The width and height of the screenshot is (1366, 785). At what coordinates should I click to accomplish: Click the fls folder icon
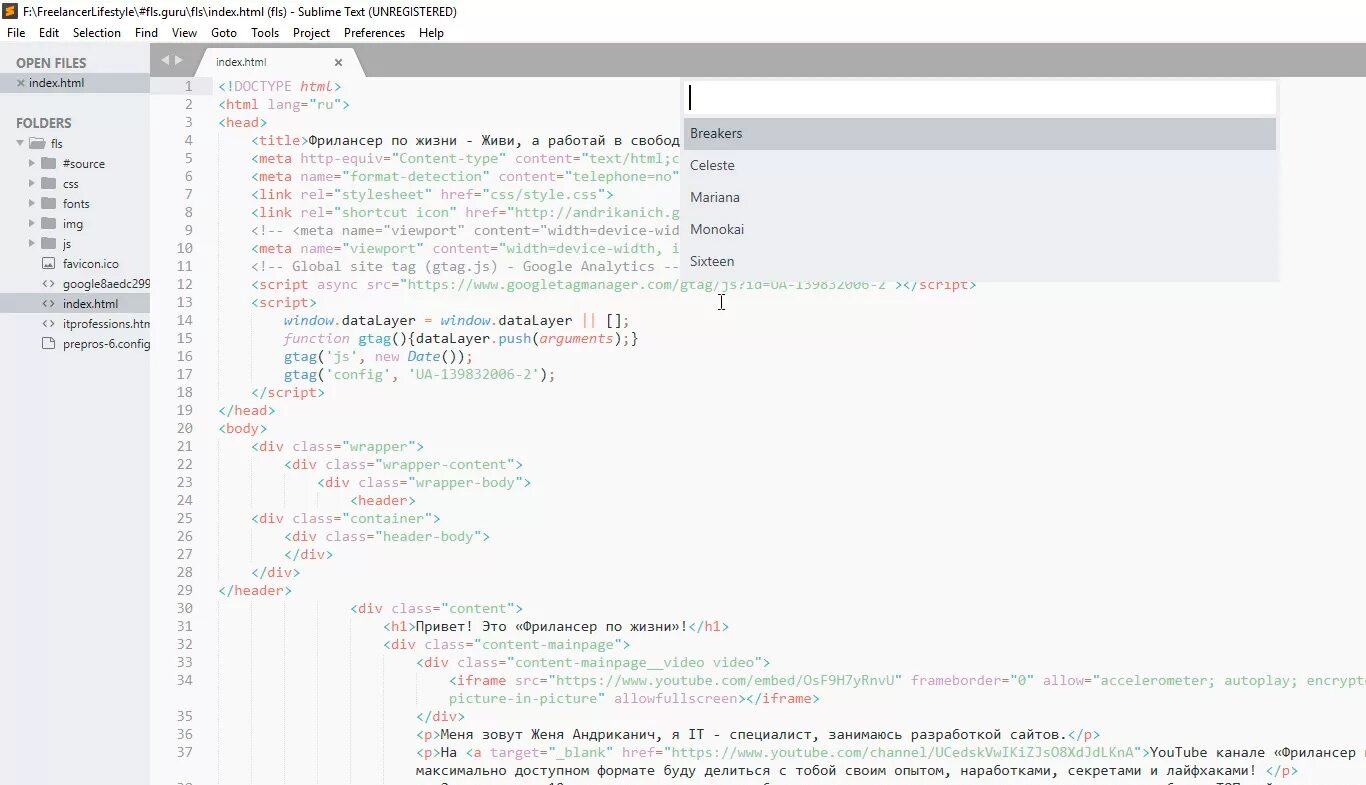click(38, 143)
